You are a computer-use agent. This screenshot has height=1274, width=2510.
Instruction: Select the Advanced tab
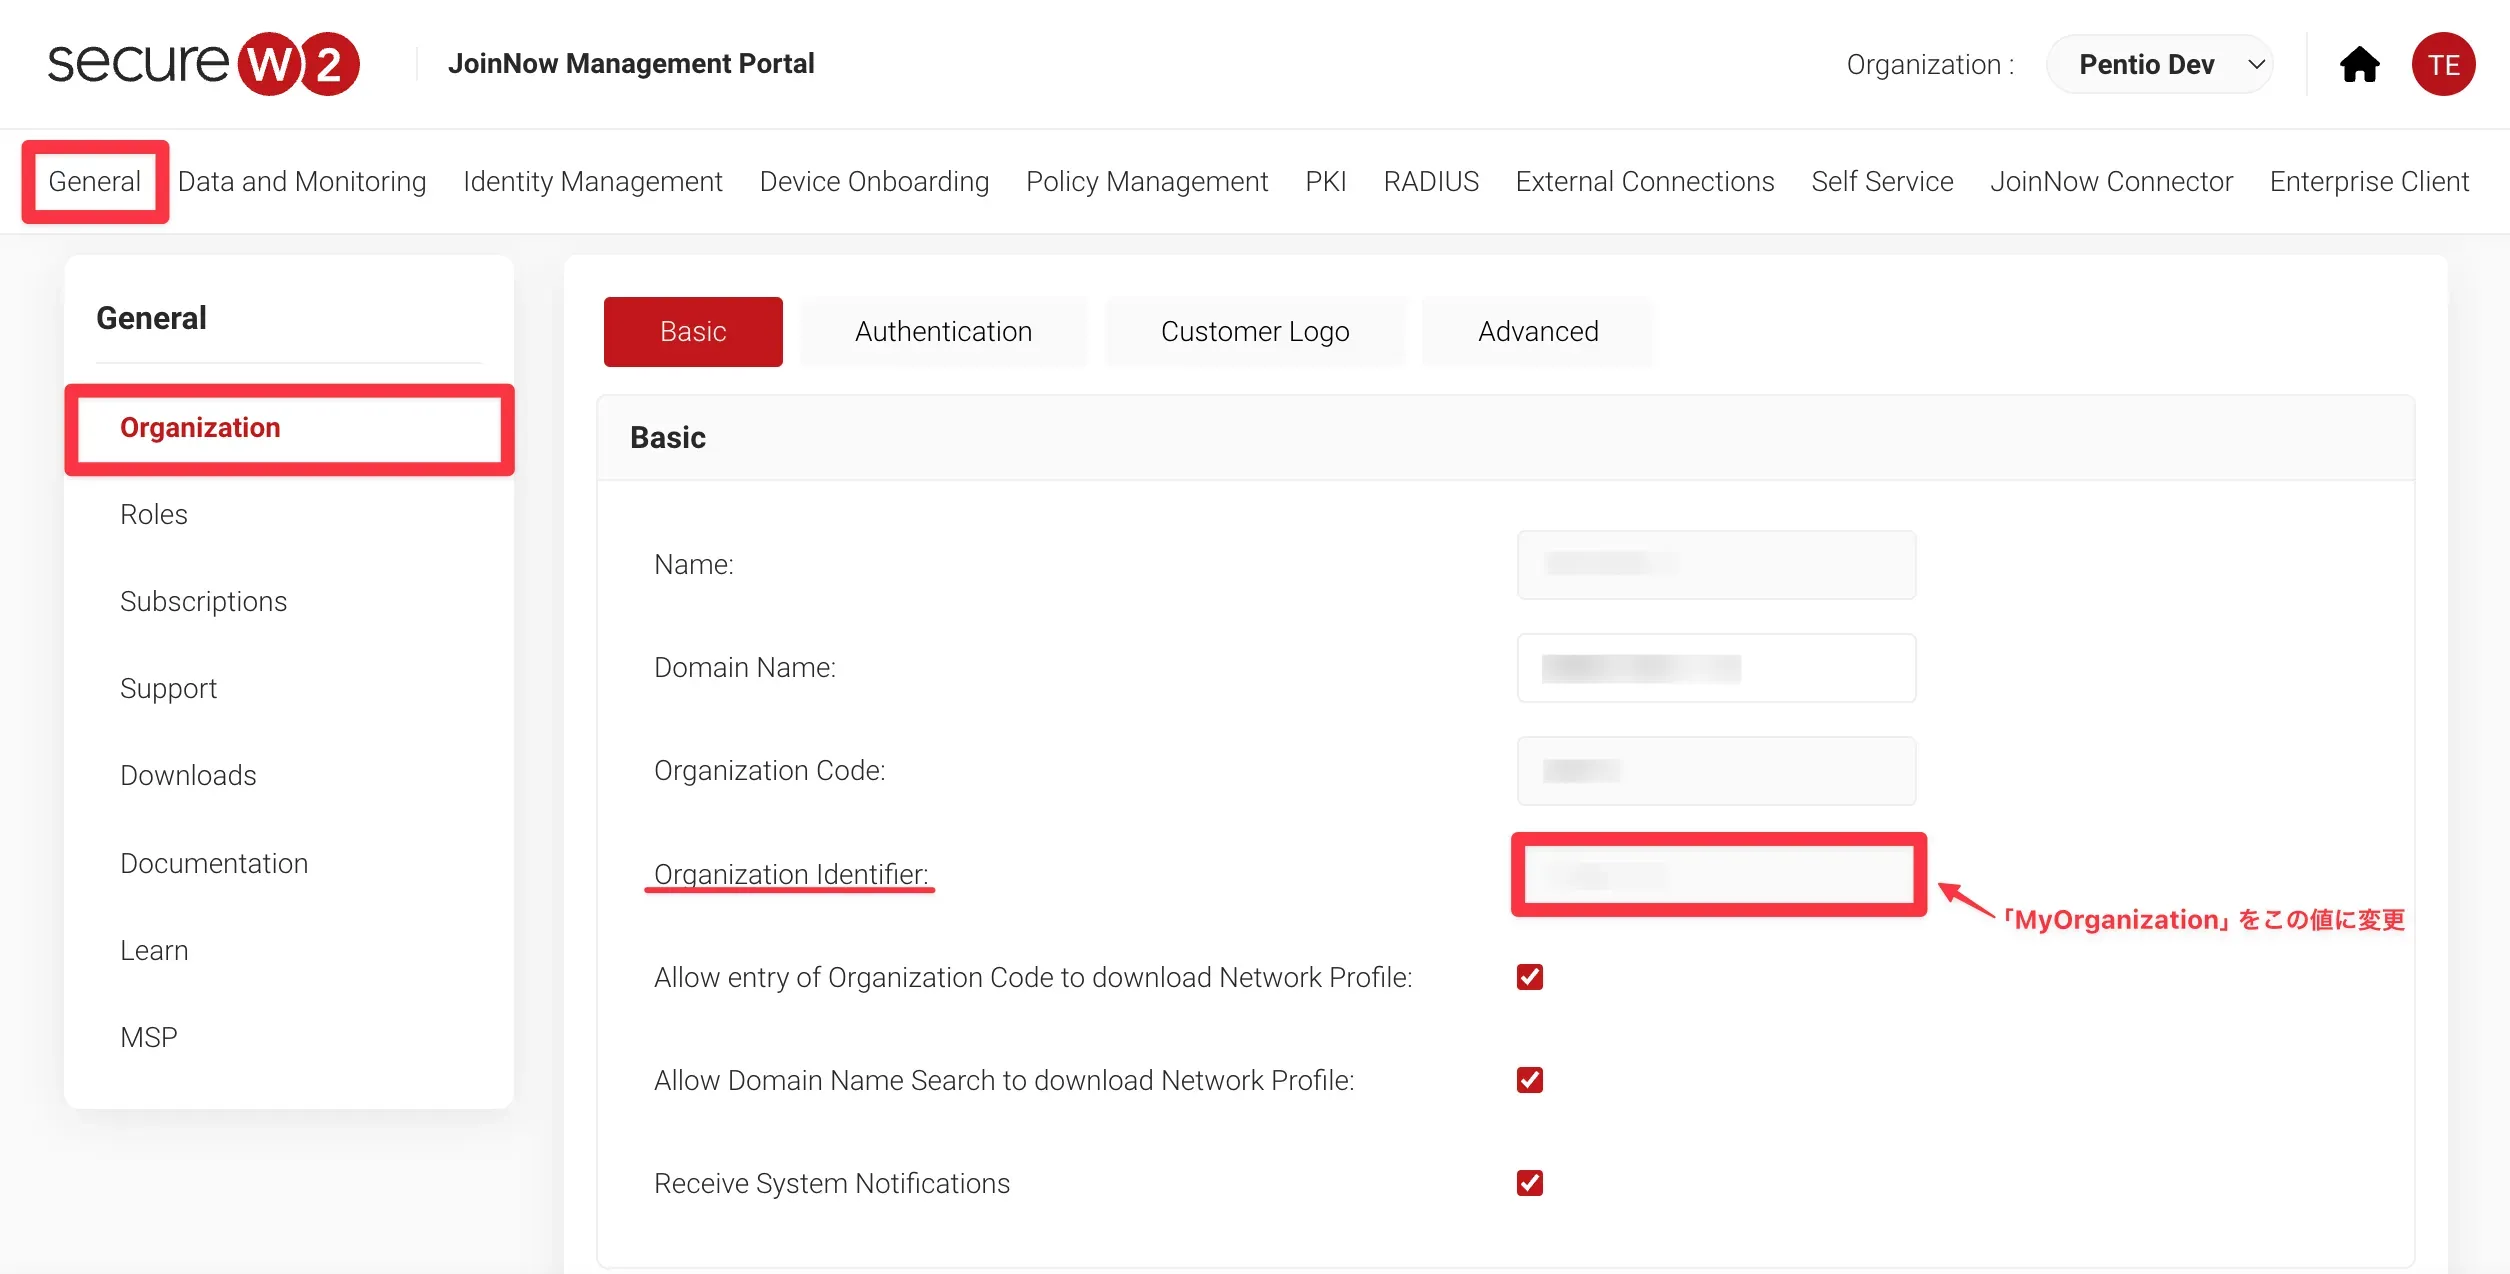tap(1537, 331)
